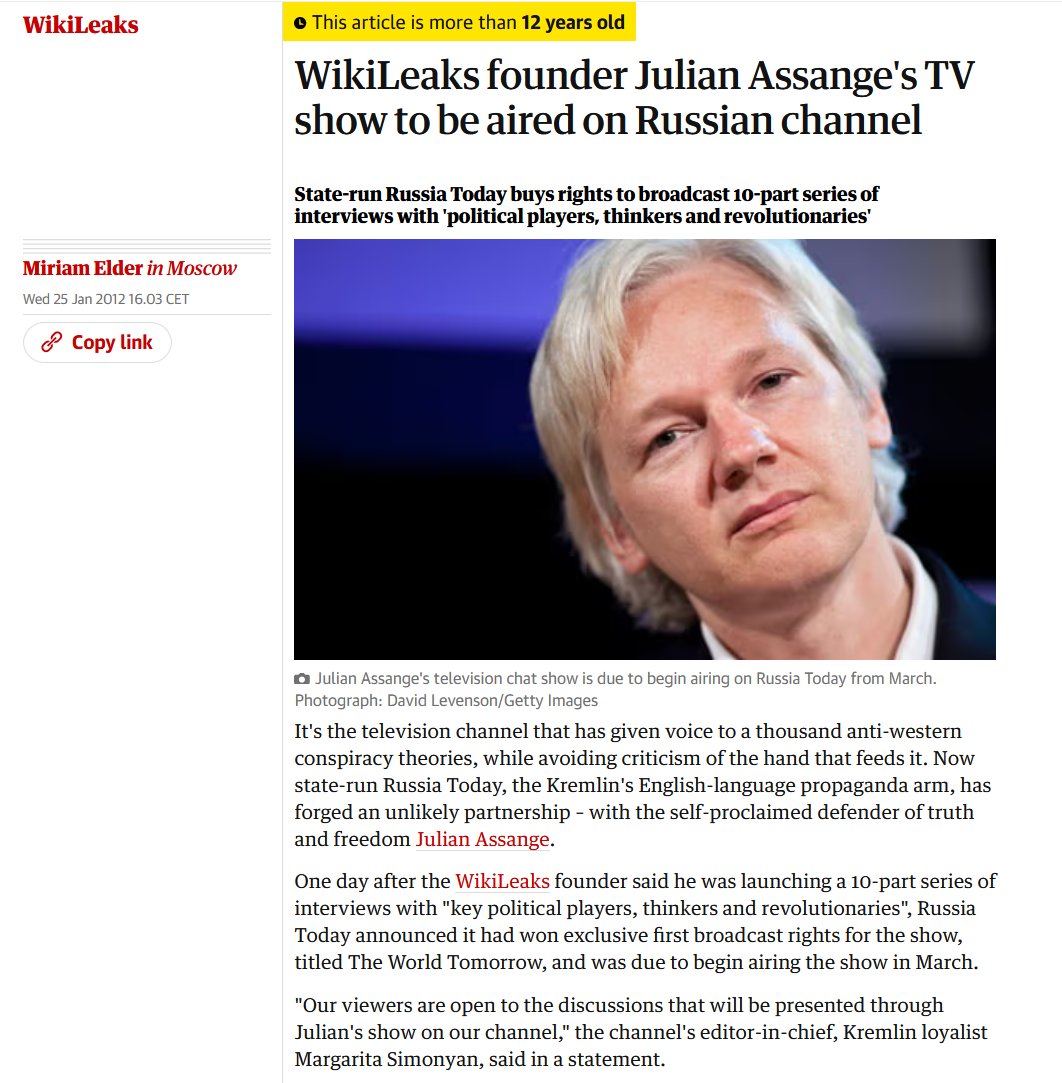Viewport: 1062px width, 1083px height.
Task: Click the photo caption text about the chat show
Action: coord(626,679)
